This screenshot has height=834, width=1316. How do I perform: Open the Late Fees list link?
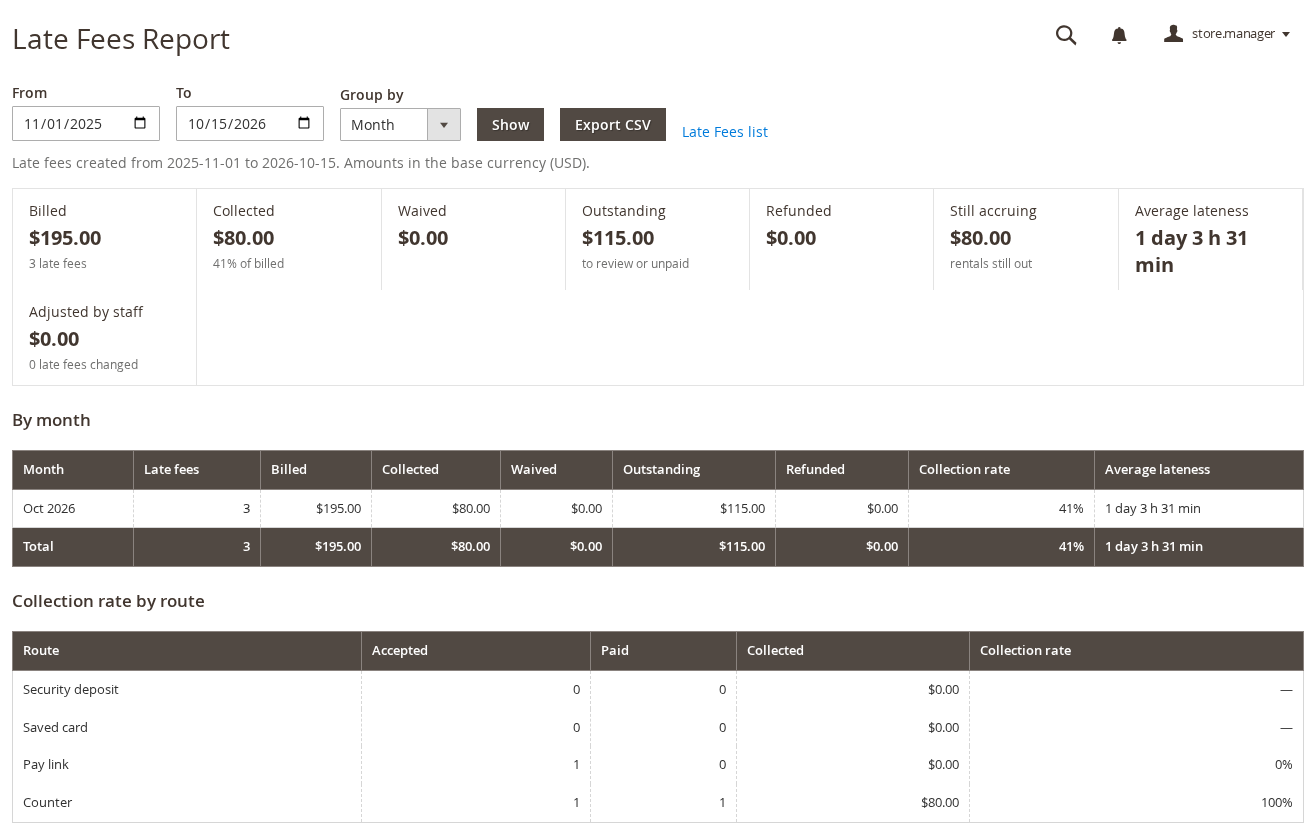click(x=725, y=132)
